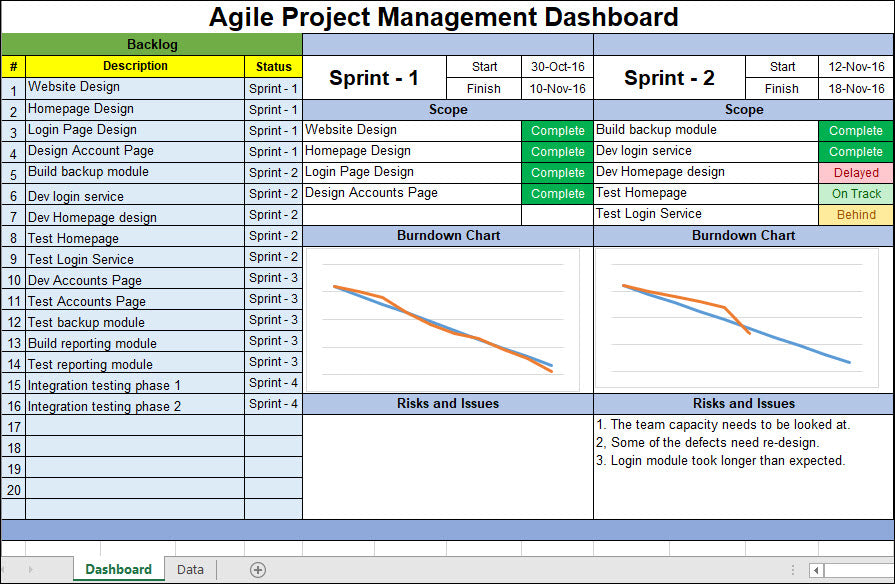Select the Behind status for Test Login Service
Image resolution: width=895 pixels, height=584 pixels.
[856, 214]
